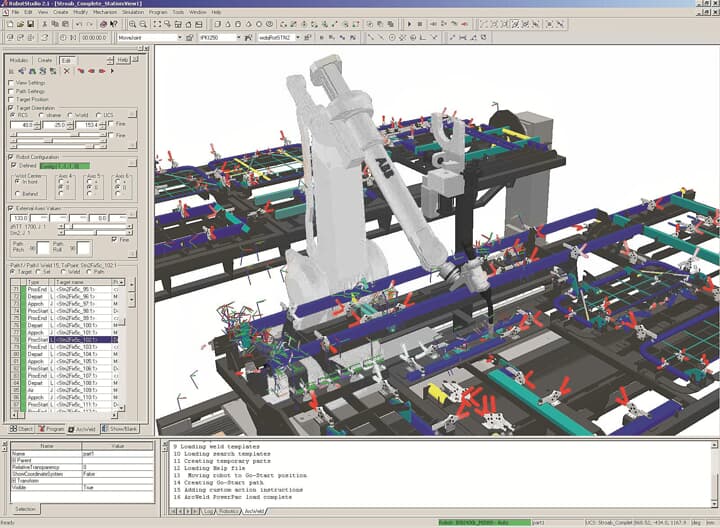
Task: Click the Open file folder icon
Action: tap(20, 23)
